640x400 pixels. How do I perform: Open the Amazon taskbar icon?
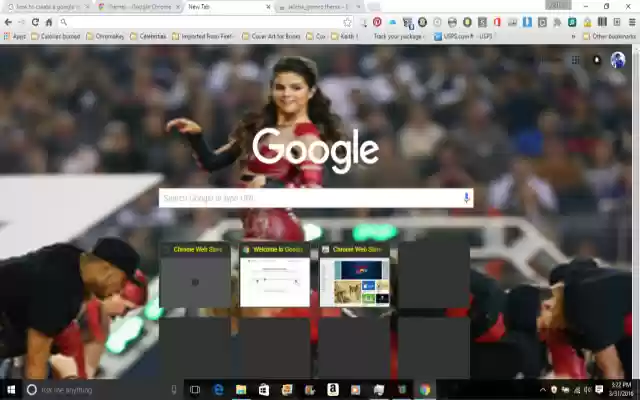(x=333, y=390)
